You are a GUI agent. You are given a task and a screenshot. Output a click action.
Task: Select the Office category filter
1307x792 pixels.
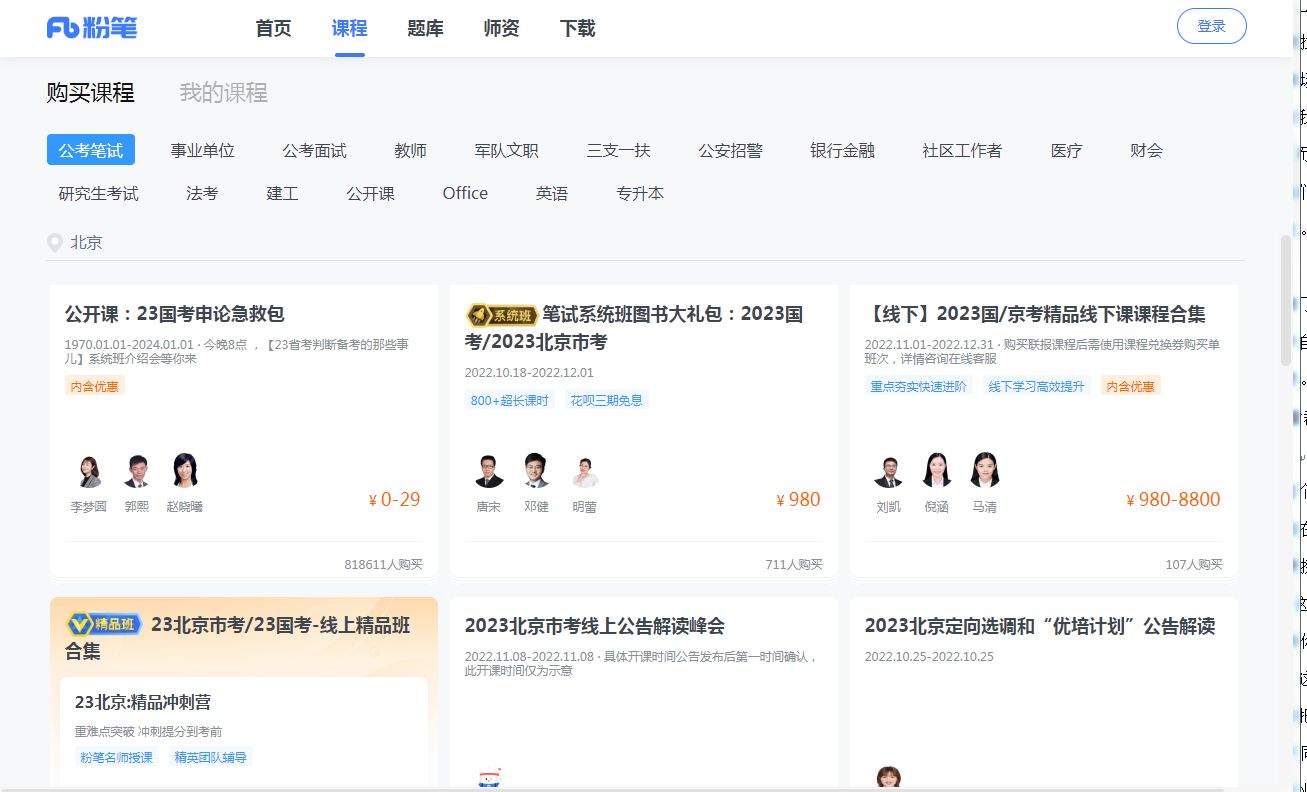point(464,192)
